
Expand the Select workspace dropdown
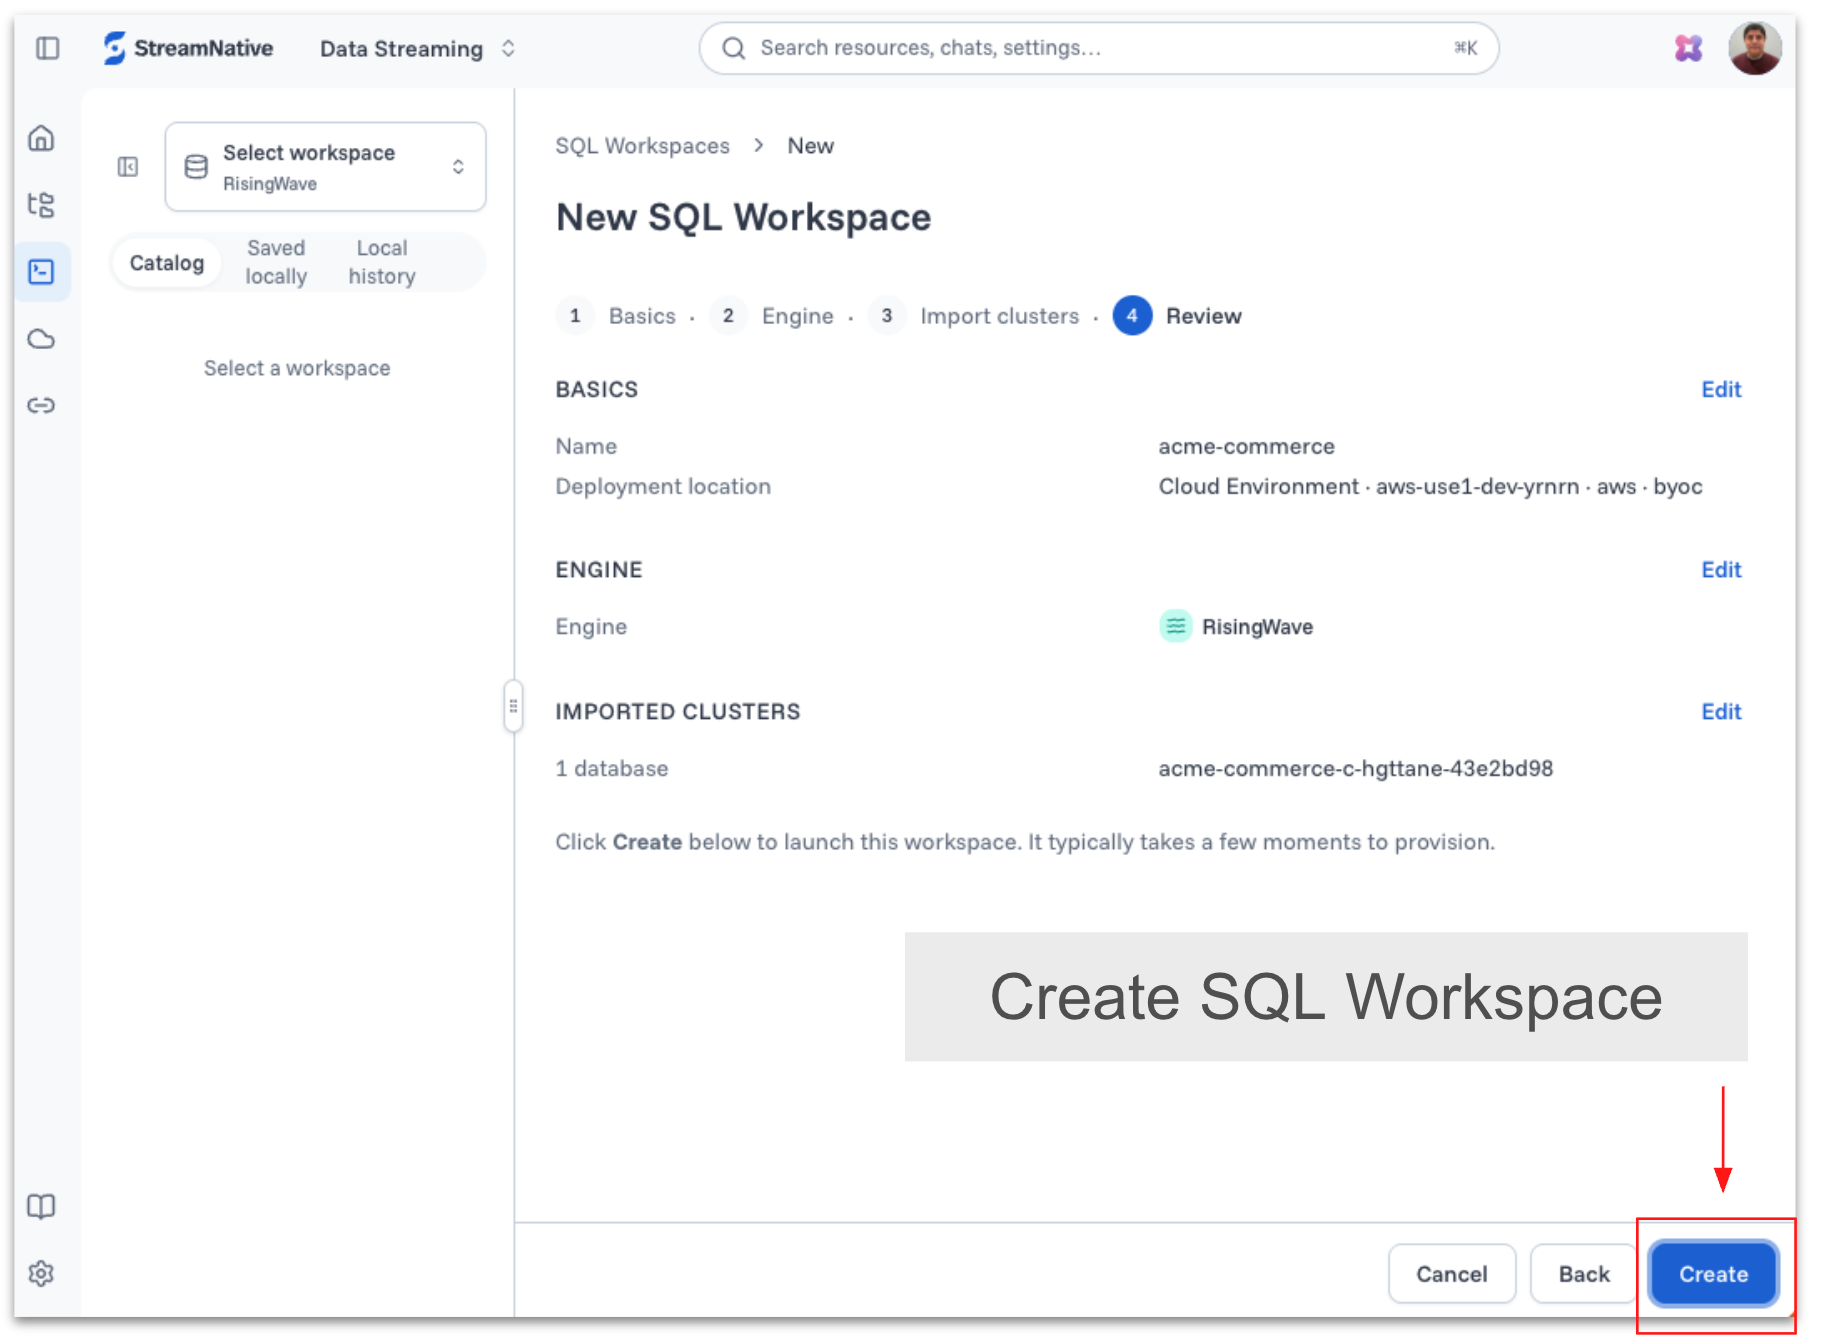(x=325, y=167)
